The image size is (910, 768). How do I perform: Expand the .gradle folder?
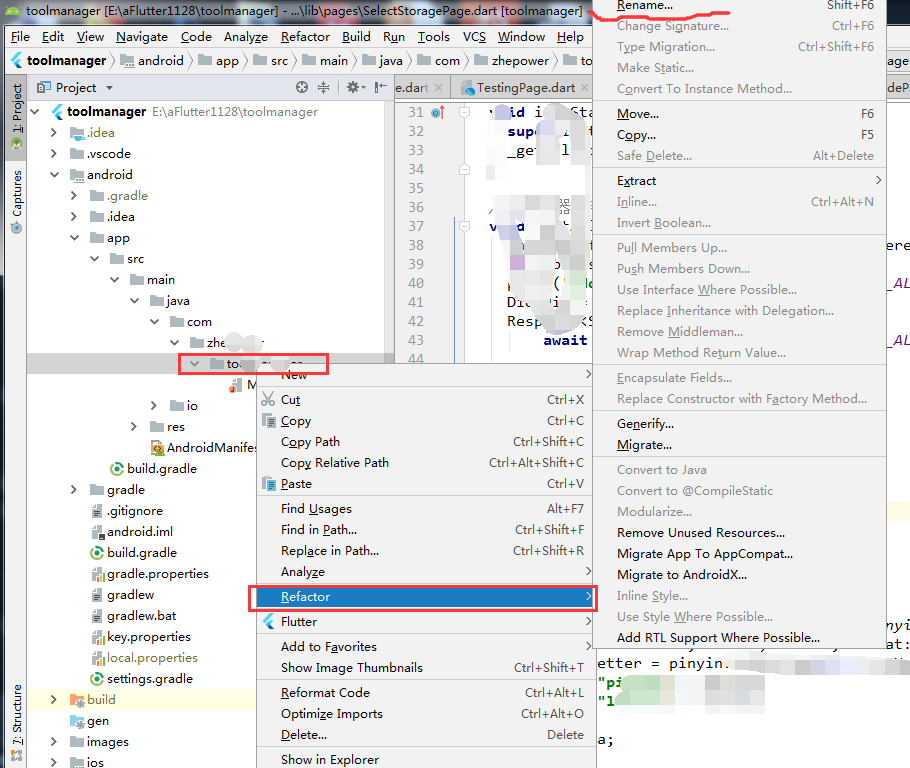coord(74,196)
